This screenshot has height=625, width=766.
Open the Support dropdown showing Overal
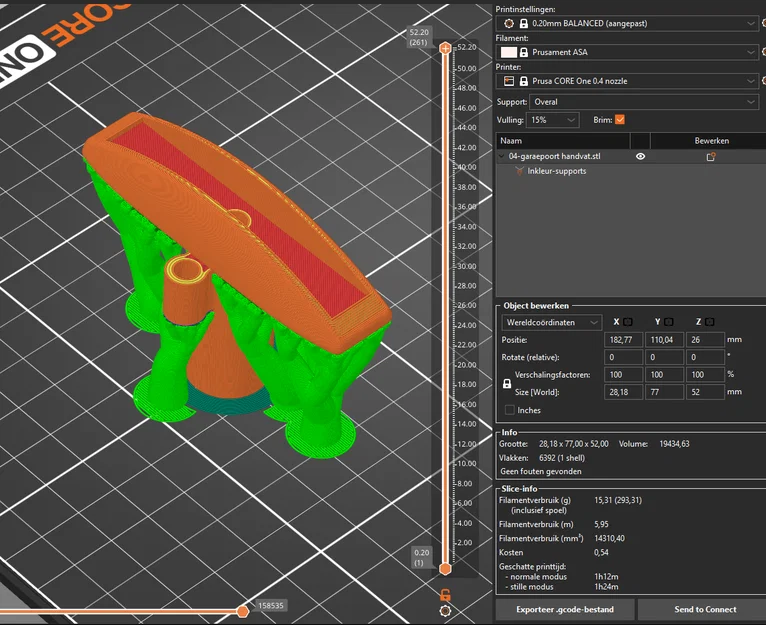click(643, 102)
